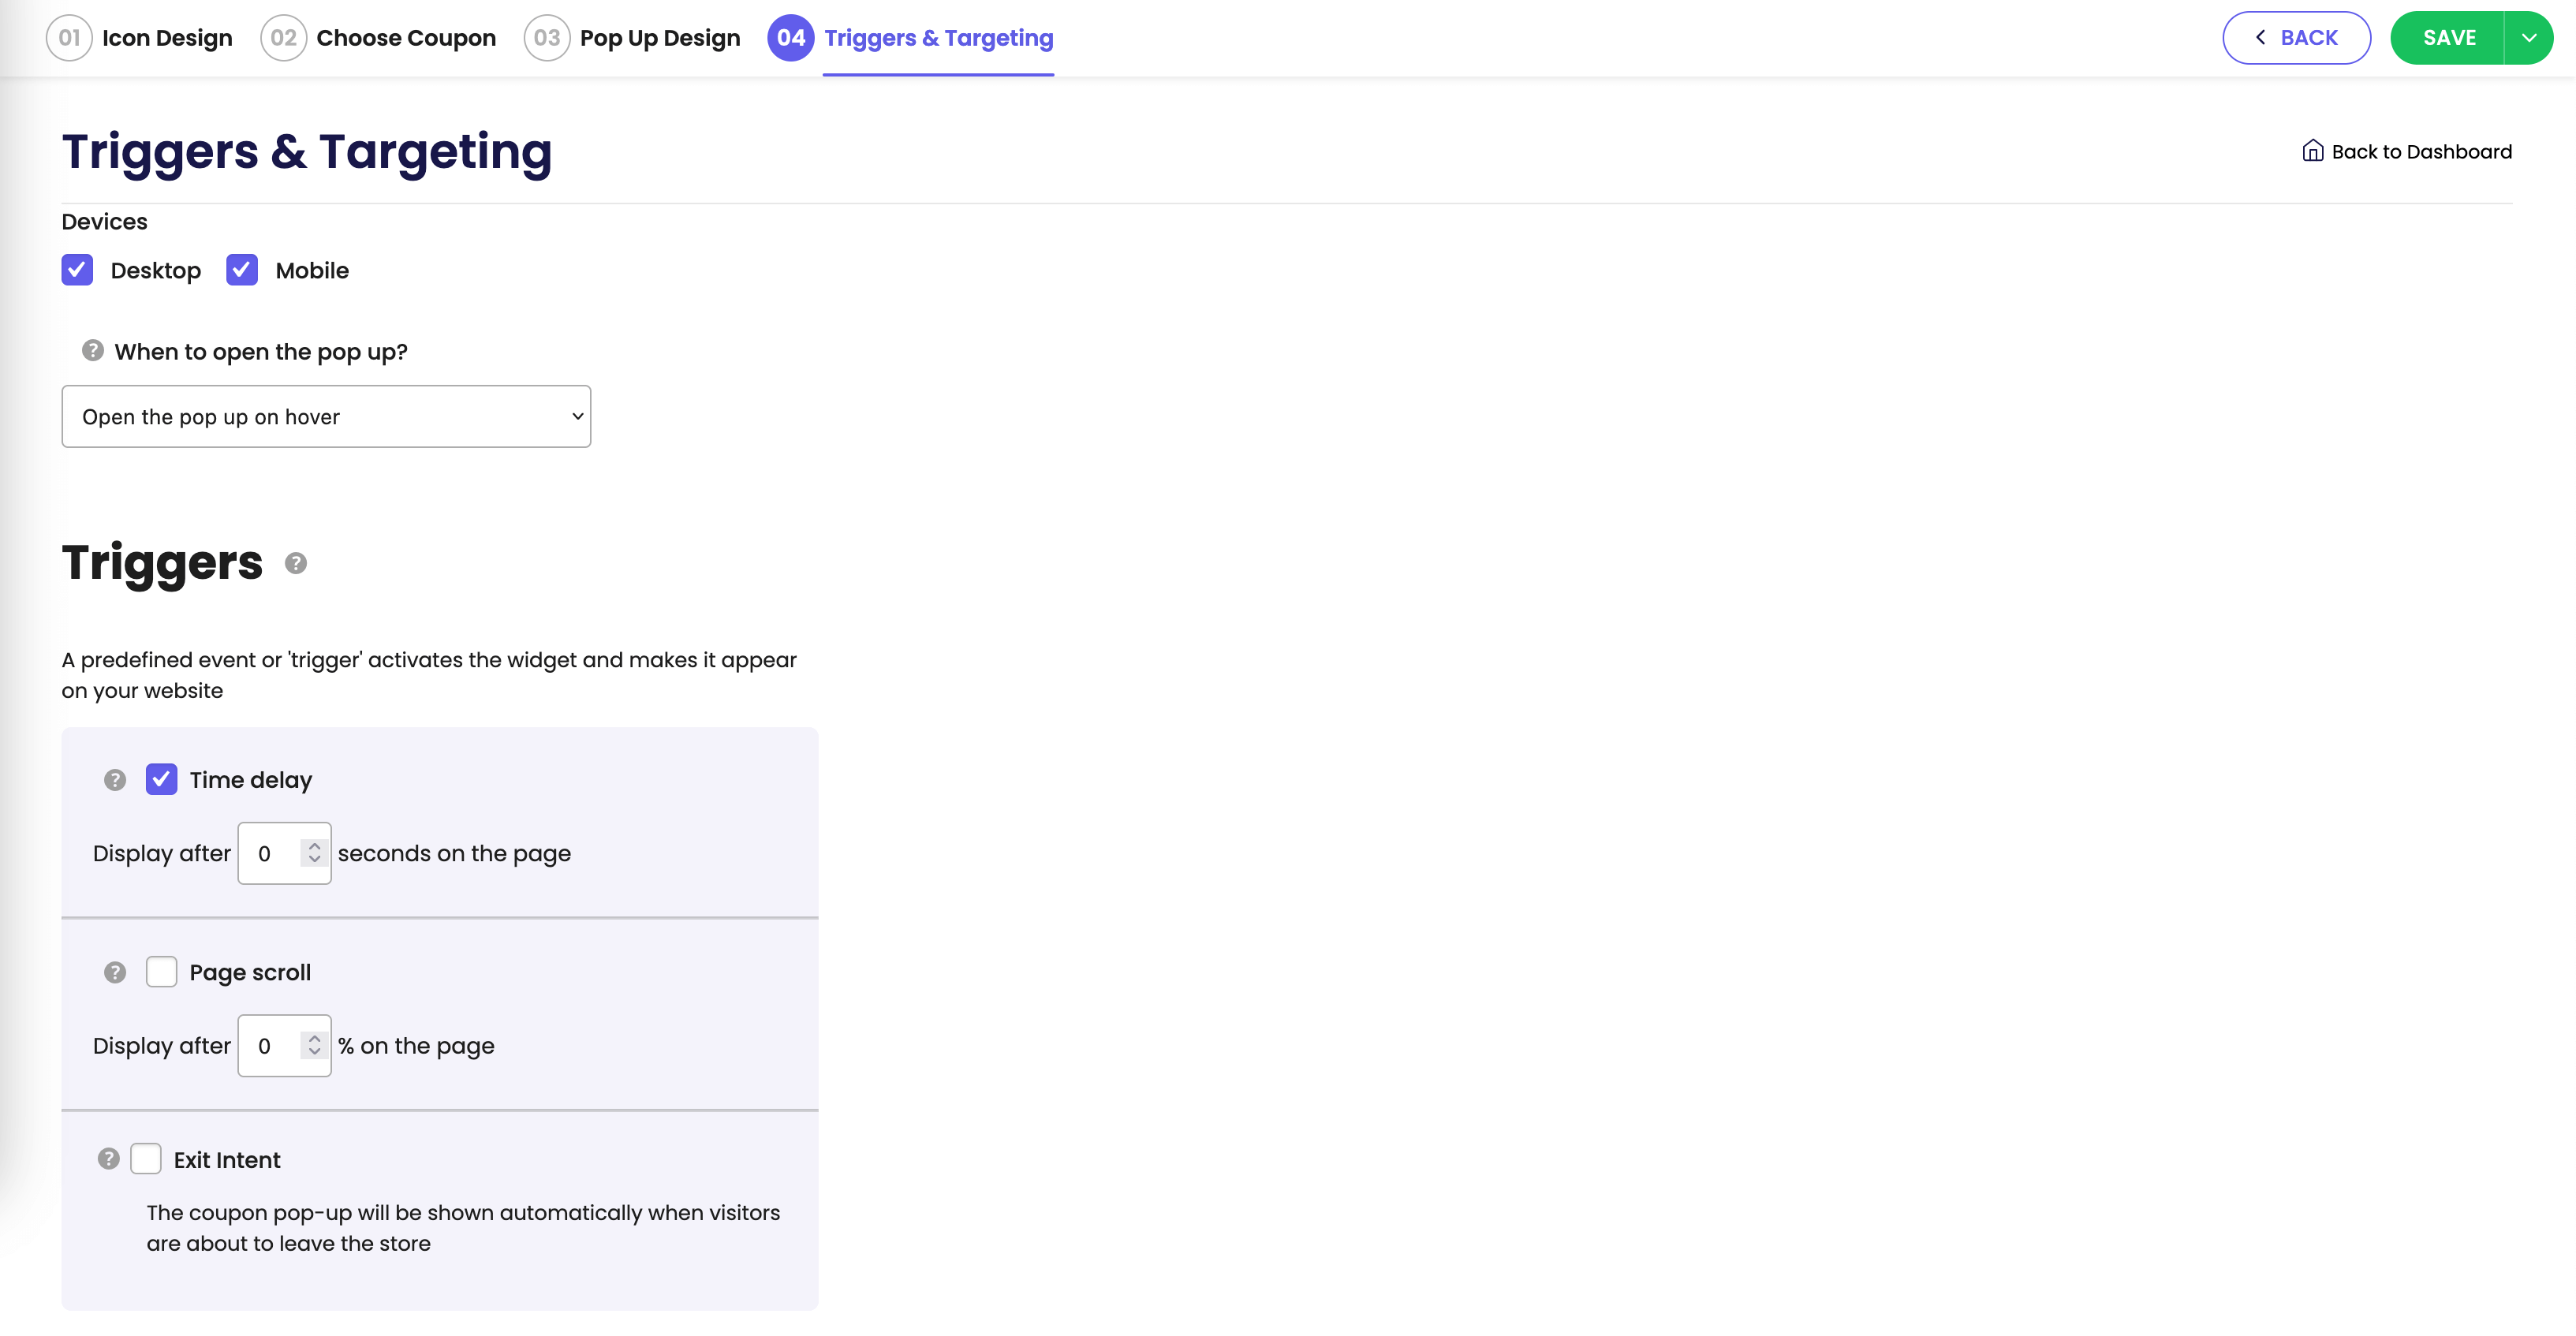Enable the Page scroll trigger checkbox
The height and width of the screenshot is (1336, 2576).
162,972
